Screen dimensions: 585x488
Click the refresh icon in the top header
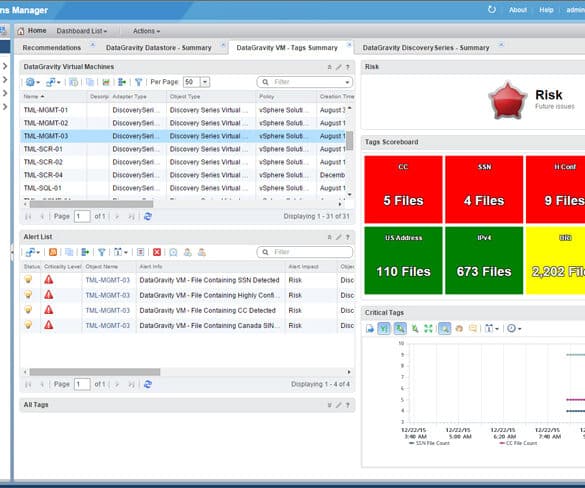pos(492,9)
